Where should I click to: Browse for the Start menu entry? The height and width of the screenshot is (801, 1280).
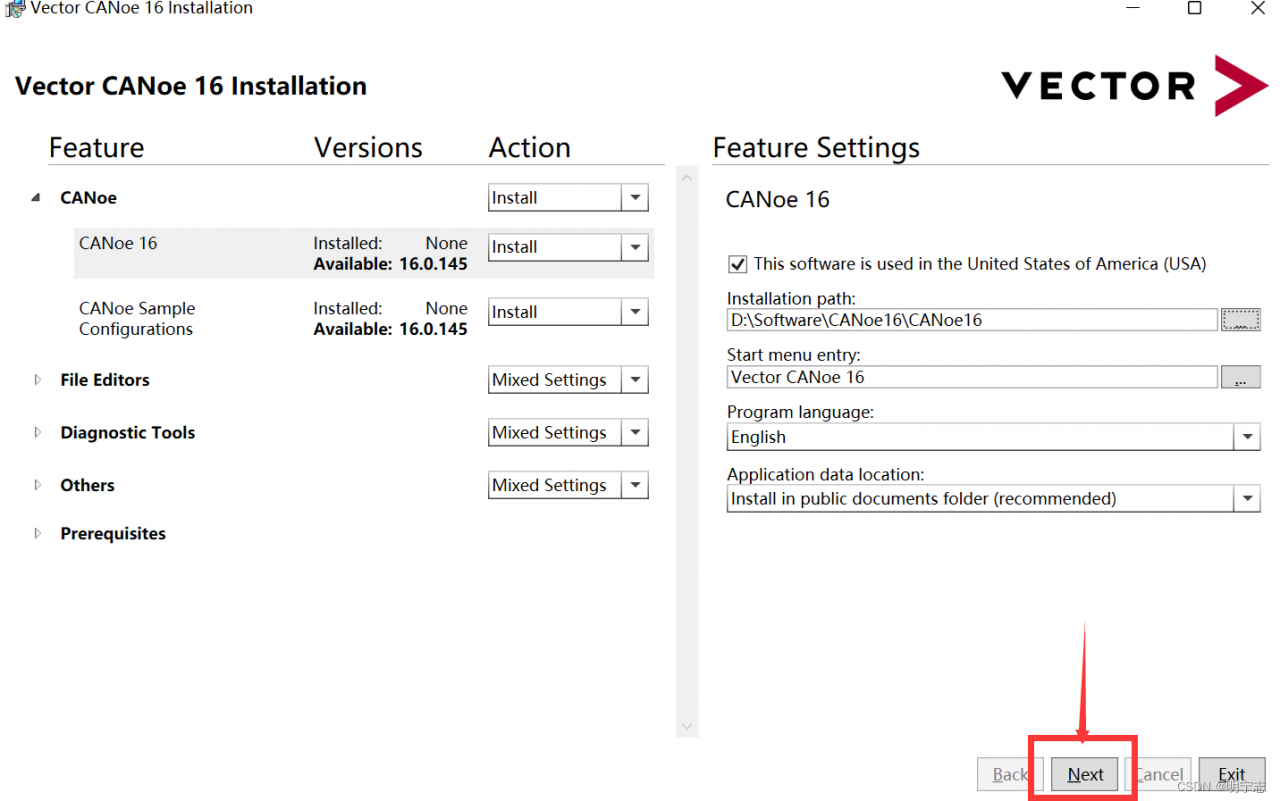[x=1241, y=377]
